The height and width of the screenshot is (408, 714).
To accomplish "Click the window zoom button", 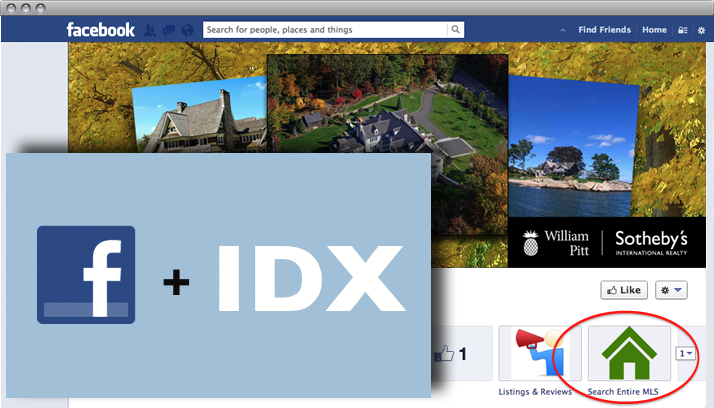I will tap(41, 8).
